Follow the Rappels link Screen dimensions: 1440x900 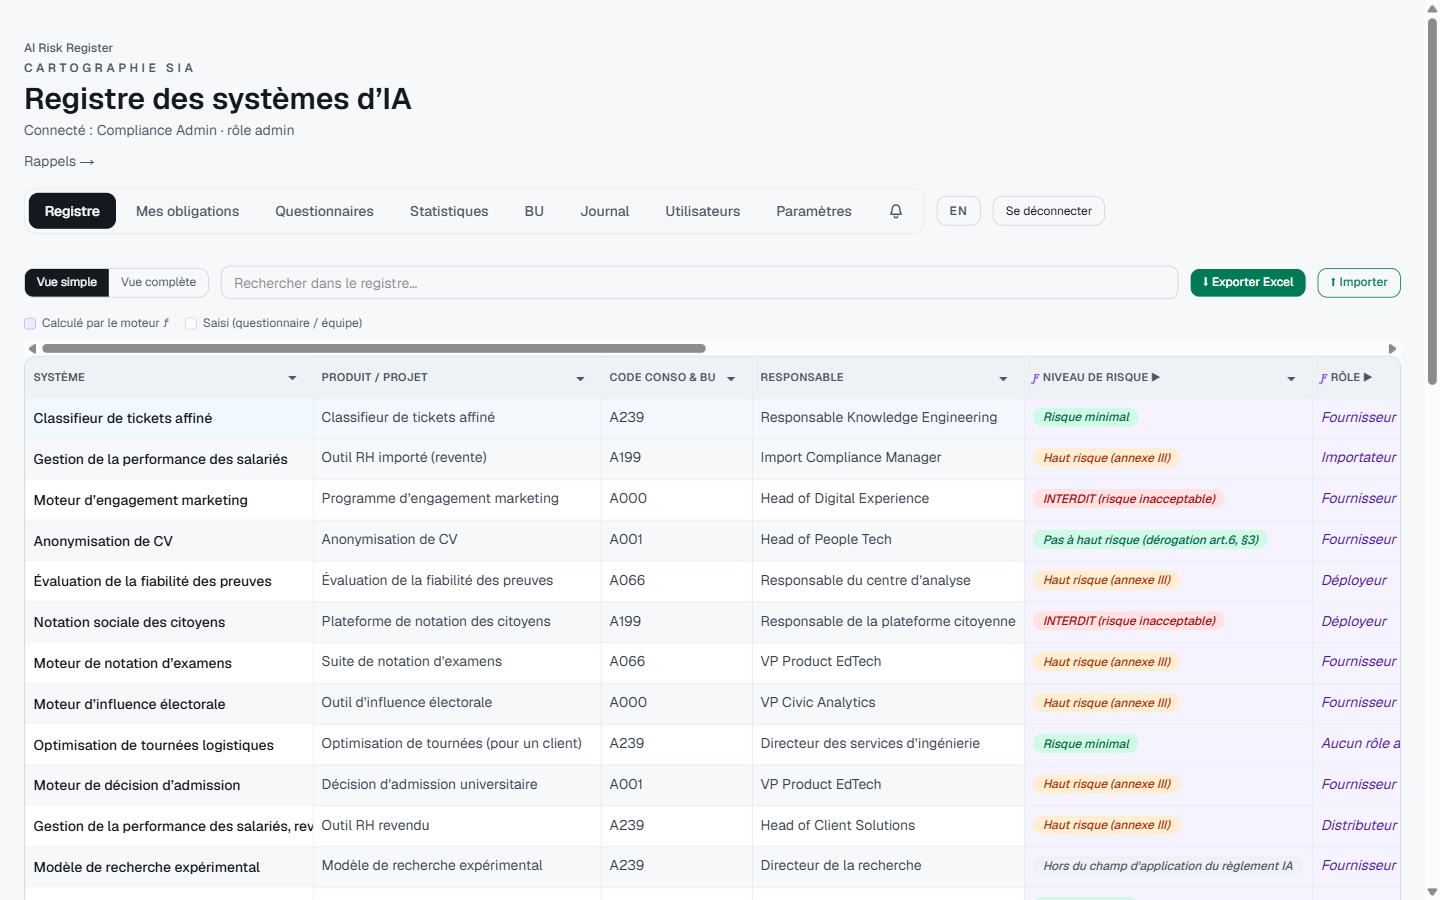59,161
